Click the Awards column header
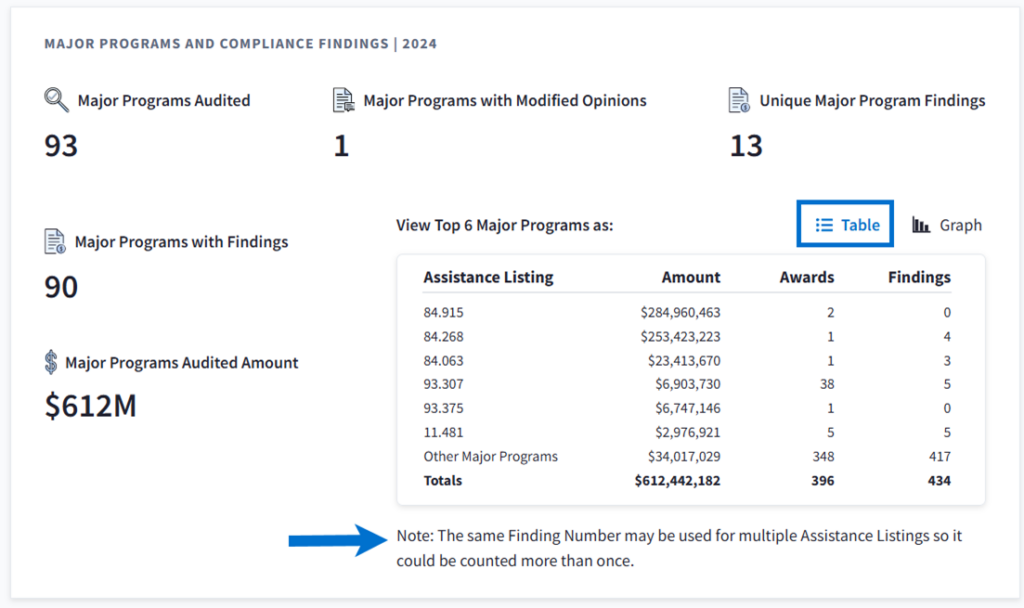This screenshot has width=1024, height=608. (x=806, y=277)
